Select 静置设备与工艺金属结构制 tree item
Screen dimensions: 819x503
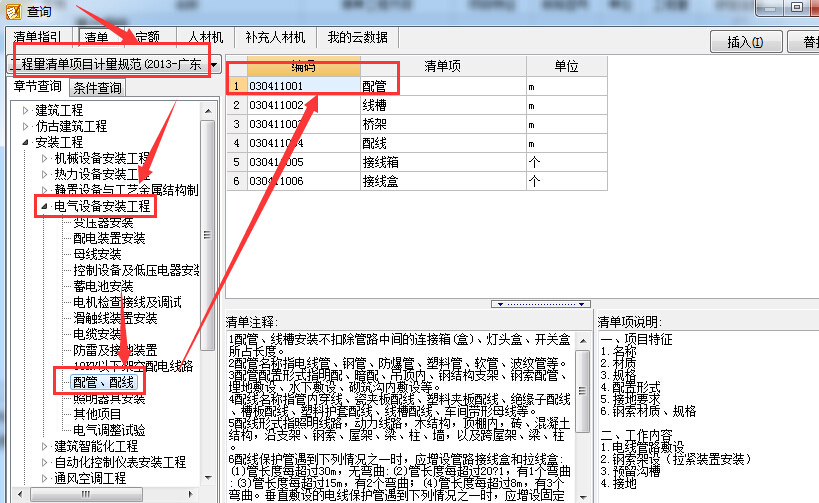click(x=126, y=190)
